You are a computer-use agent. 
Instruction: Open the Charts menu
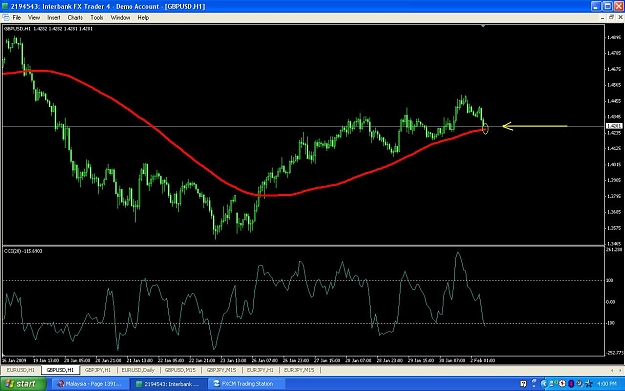coord(75,18)
